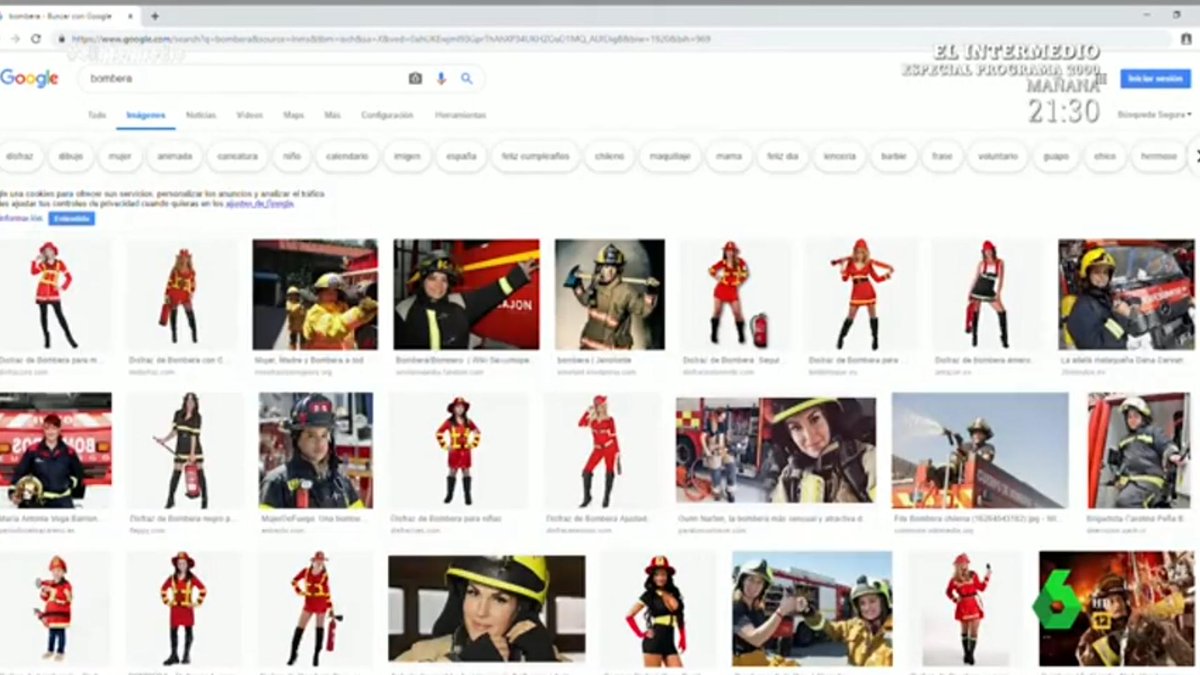The width and height of the screenshot is (1200, 675).
Task: Open 'Disfraz de Bombera negro' thumbnail
Action: coord(184,450)
